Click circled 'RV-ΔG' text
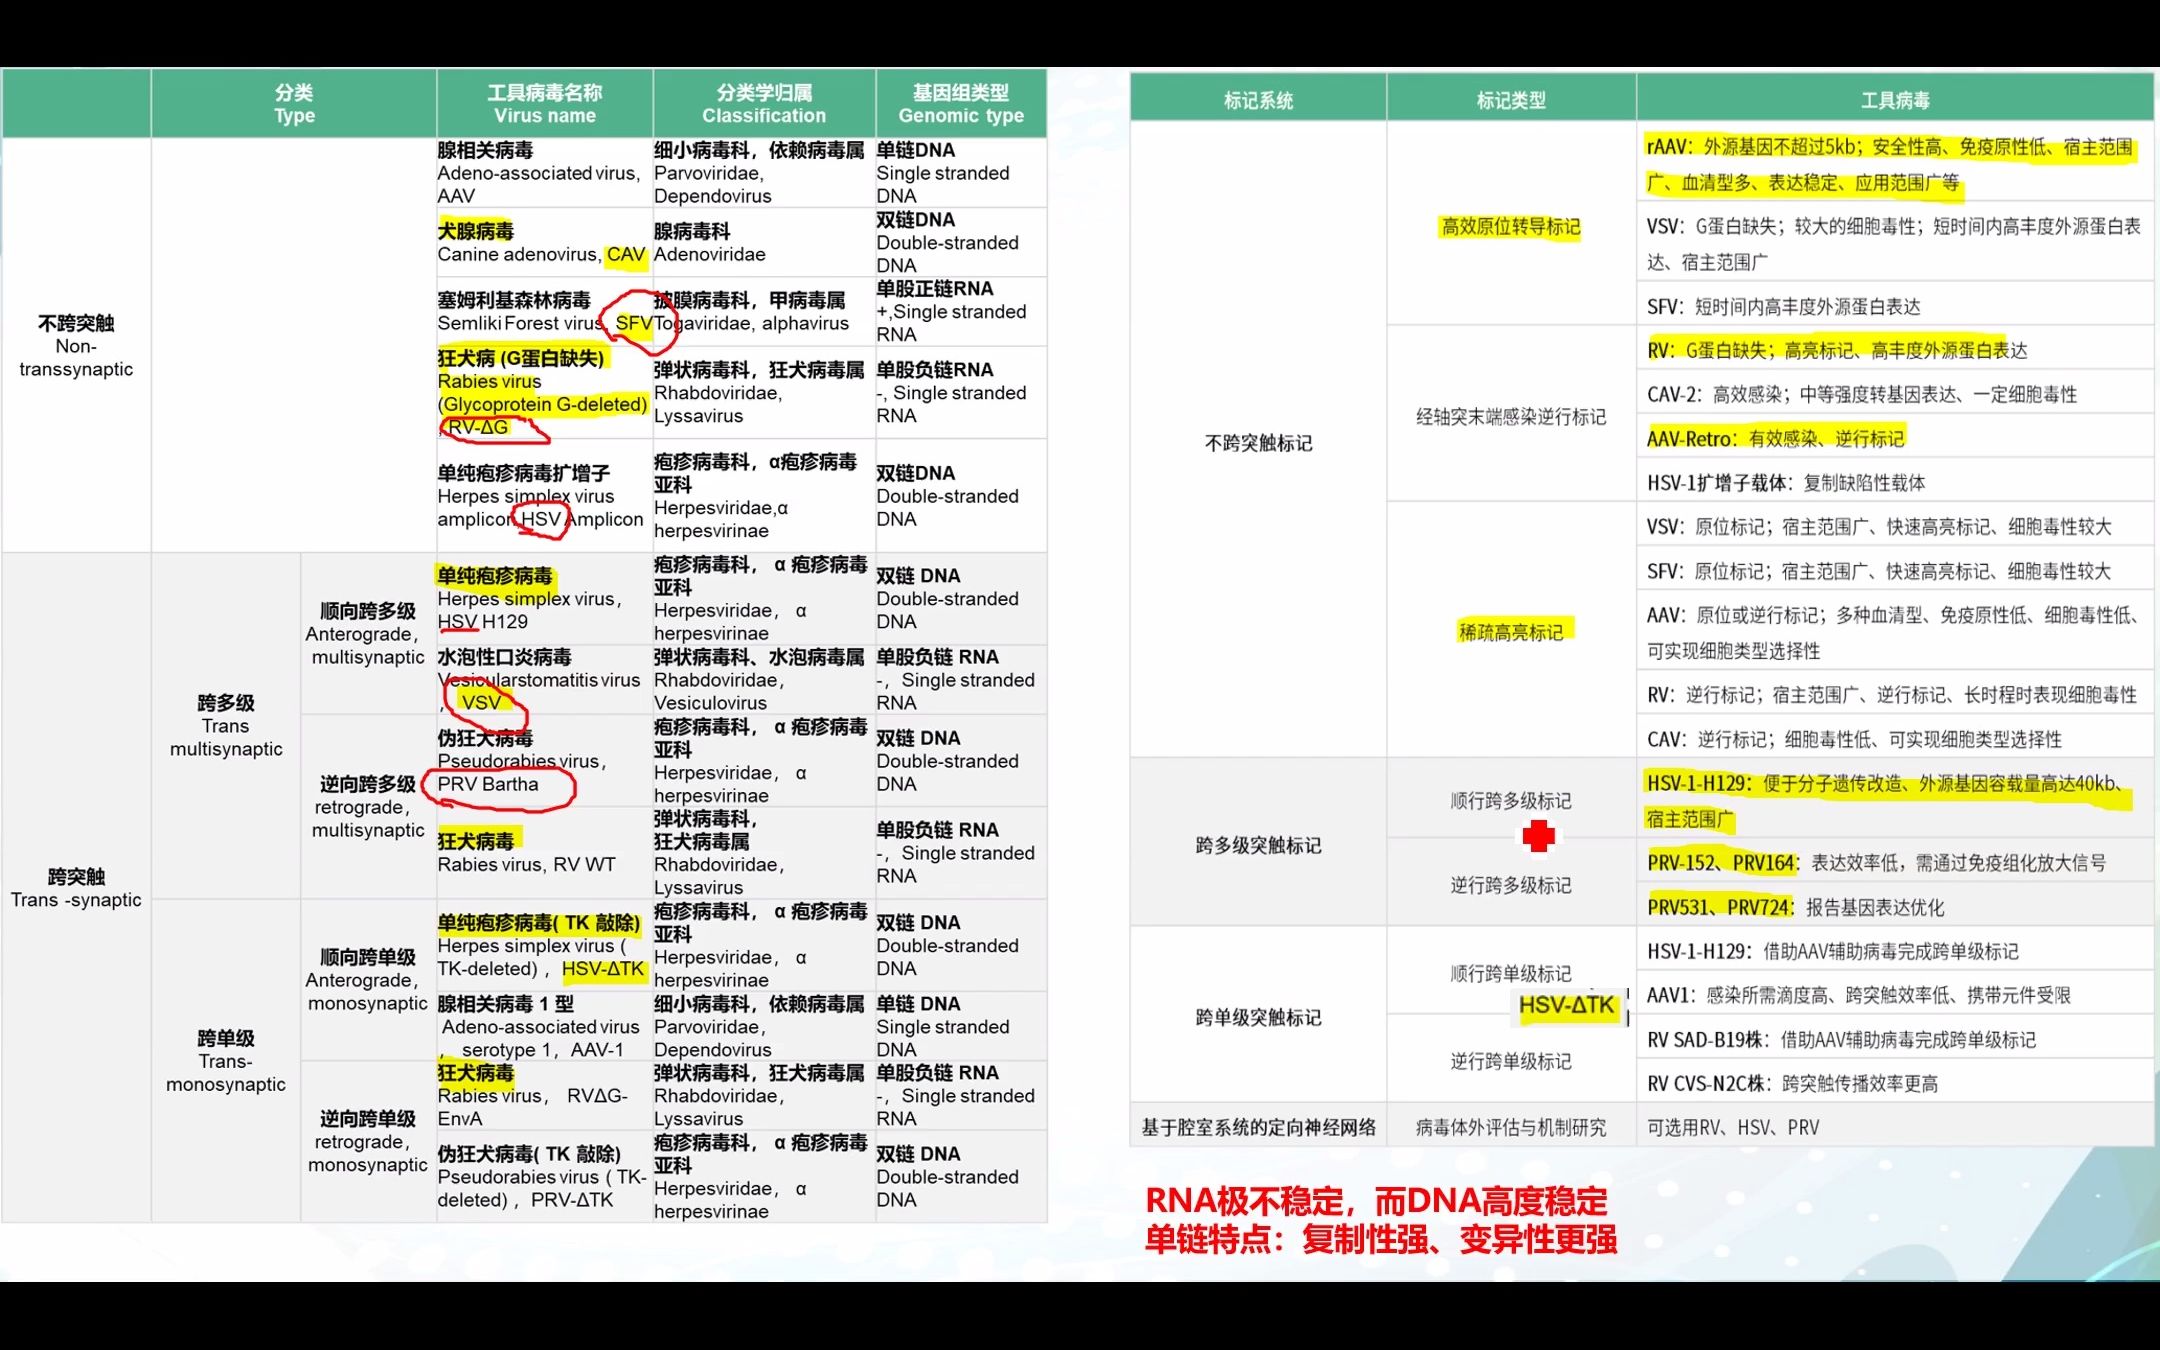This screenshot has height=1350, width=2160. pyautogui.click(x=478, y=427)
